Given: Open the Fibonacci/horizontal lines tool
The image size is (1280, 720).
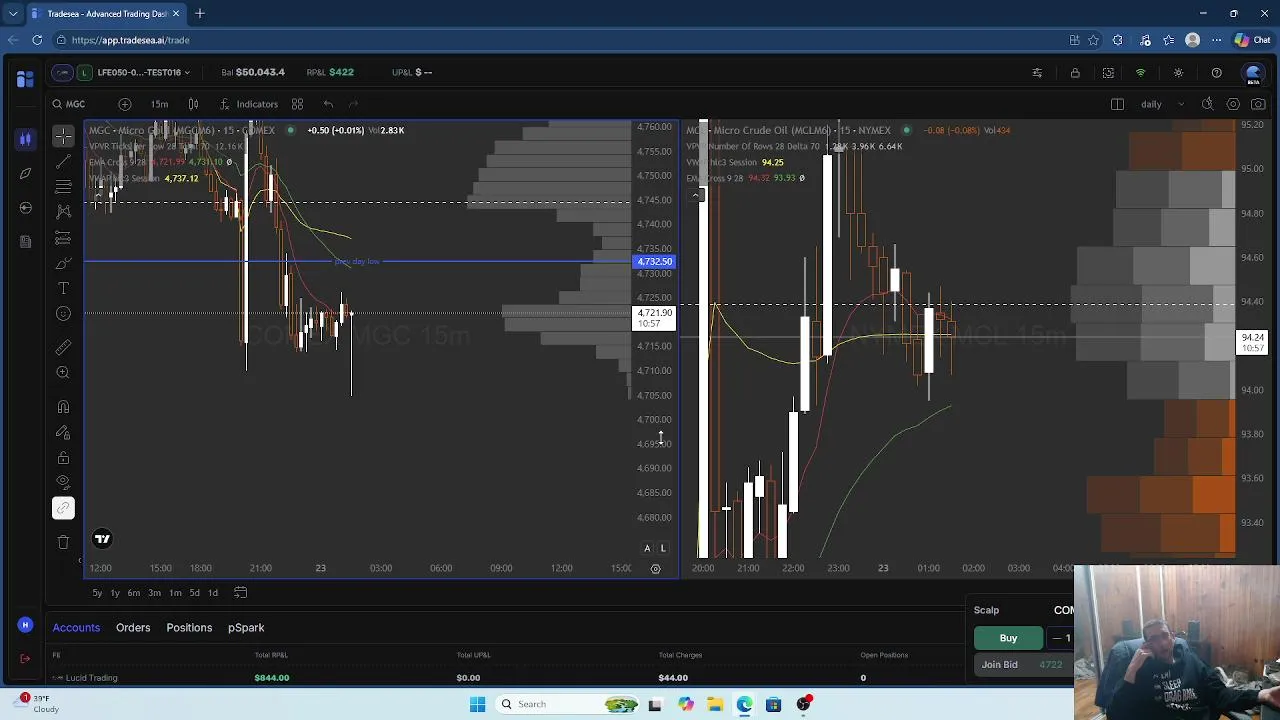Looking at the screenshot, I should 63,186.
